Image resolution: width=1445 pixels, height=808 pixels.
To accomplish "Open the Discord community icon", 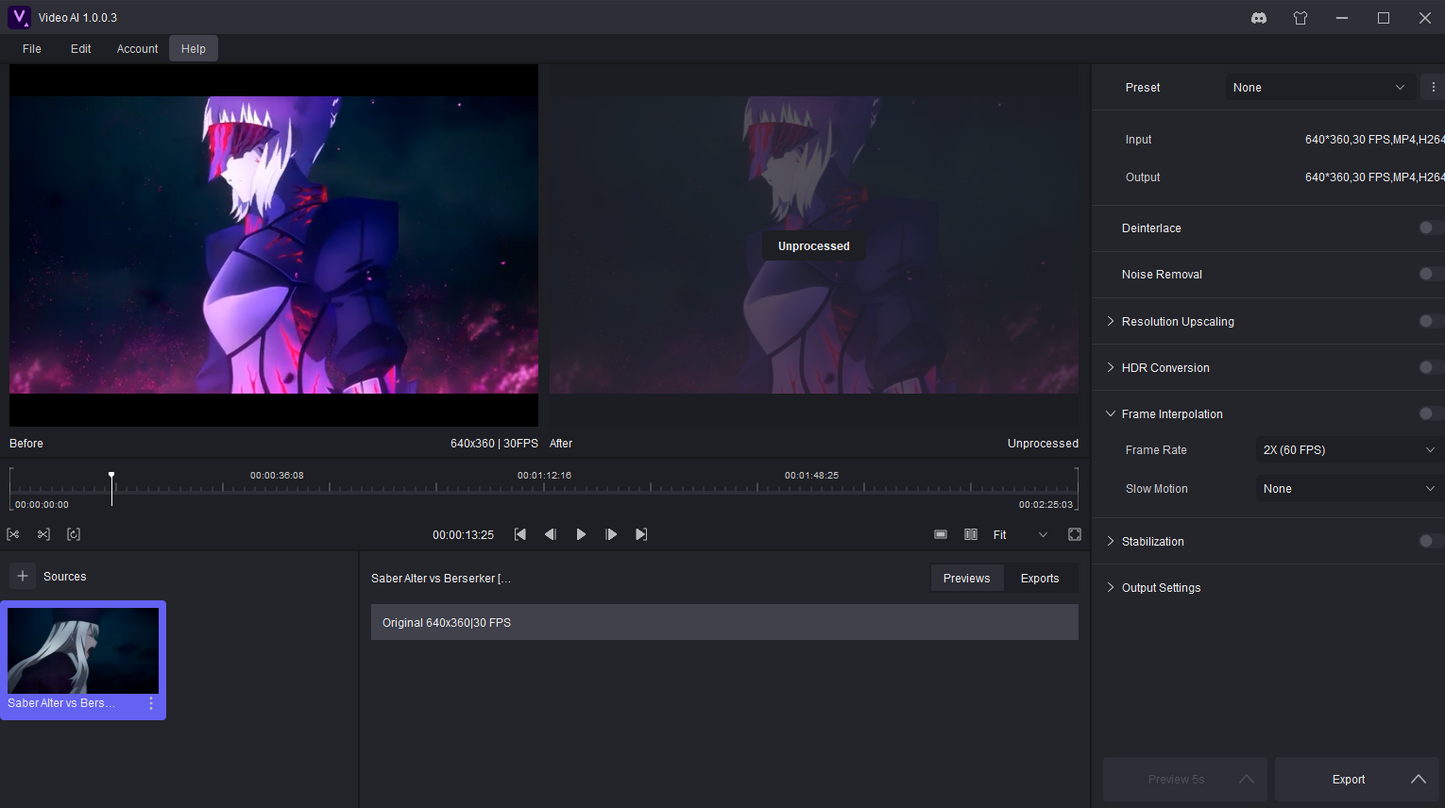I will tap(1259, 18).
